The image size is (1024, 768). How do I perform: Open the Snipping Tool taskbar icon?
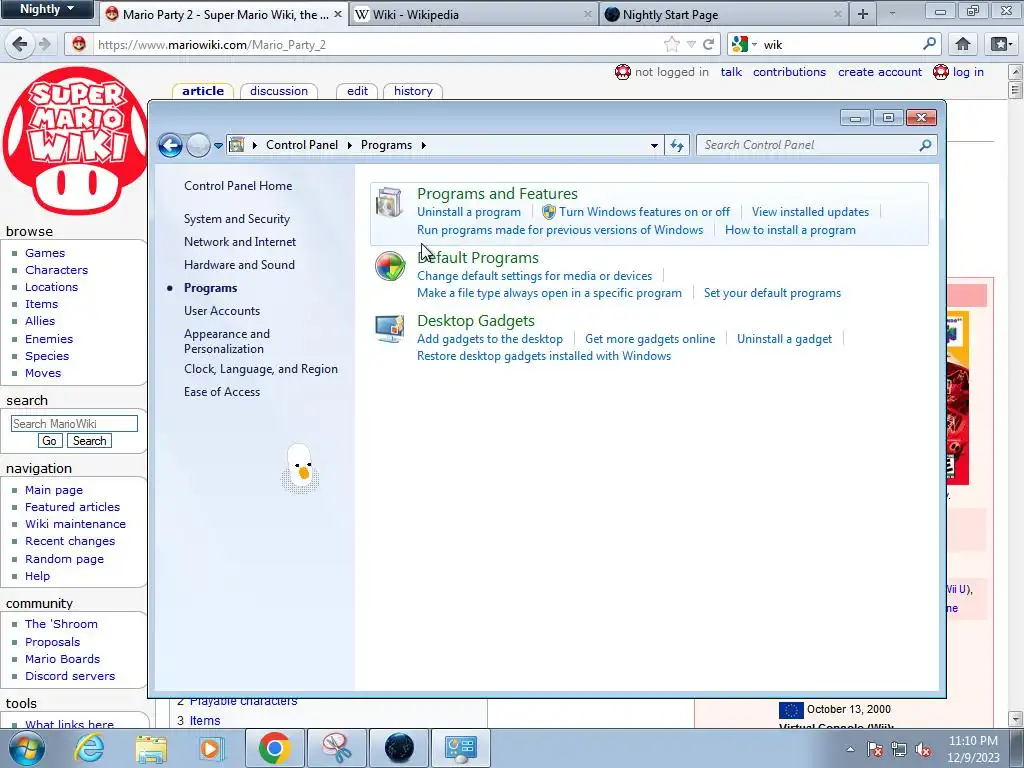(336, 748)
